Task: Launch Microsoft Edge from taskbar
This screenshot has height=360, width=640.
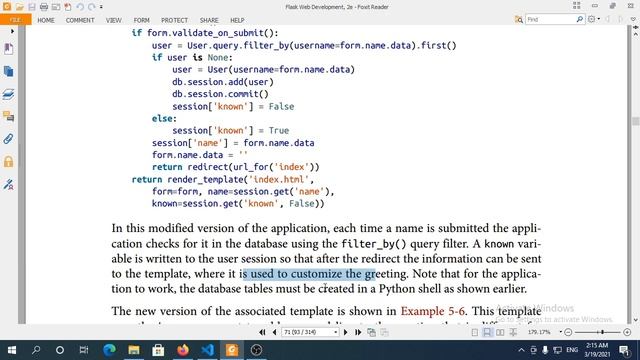Action: coord(109,350)
